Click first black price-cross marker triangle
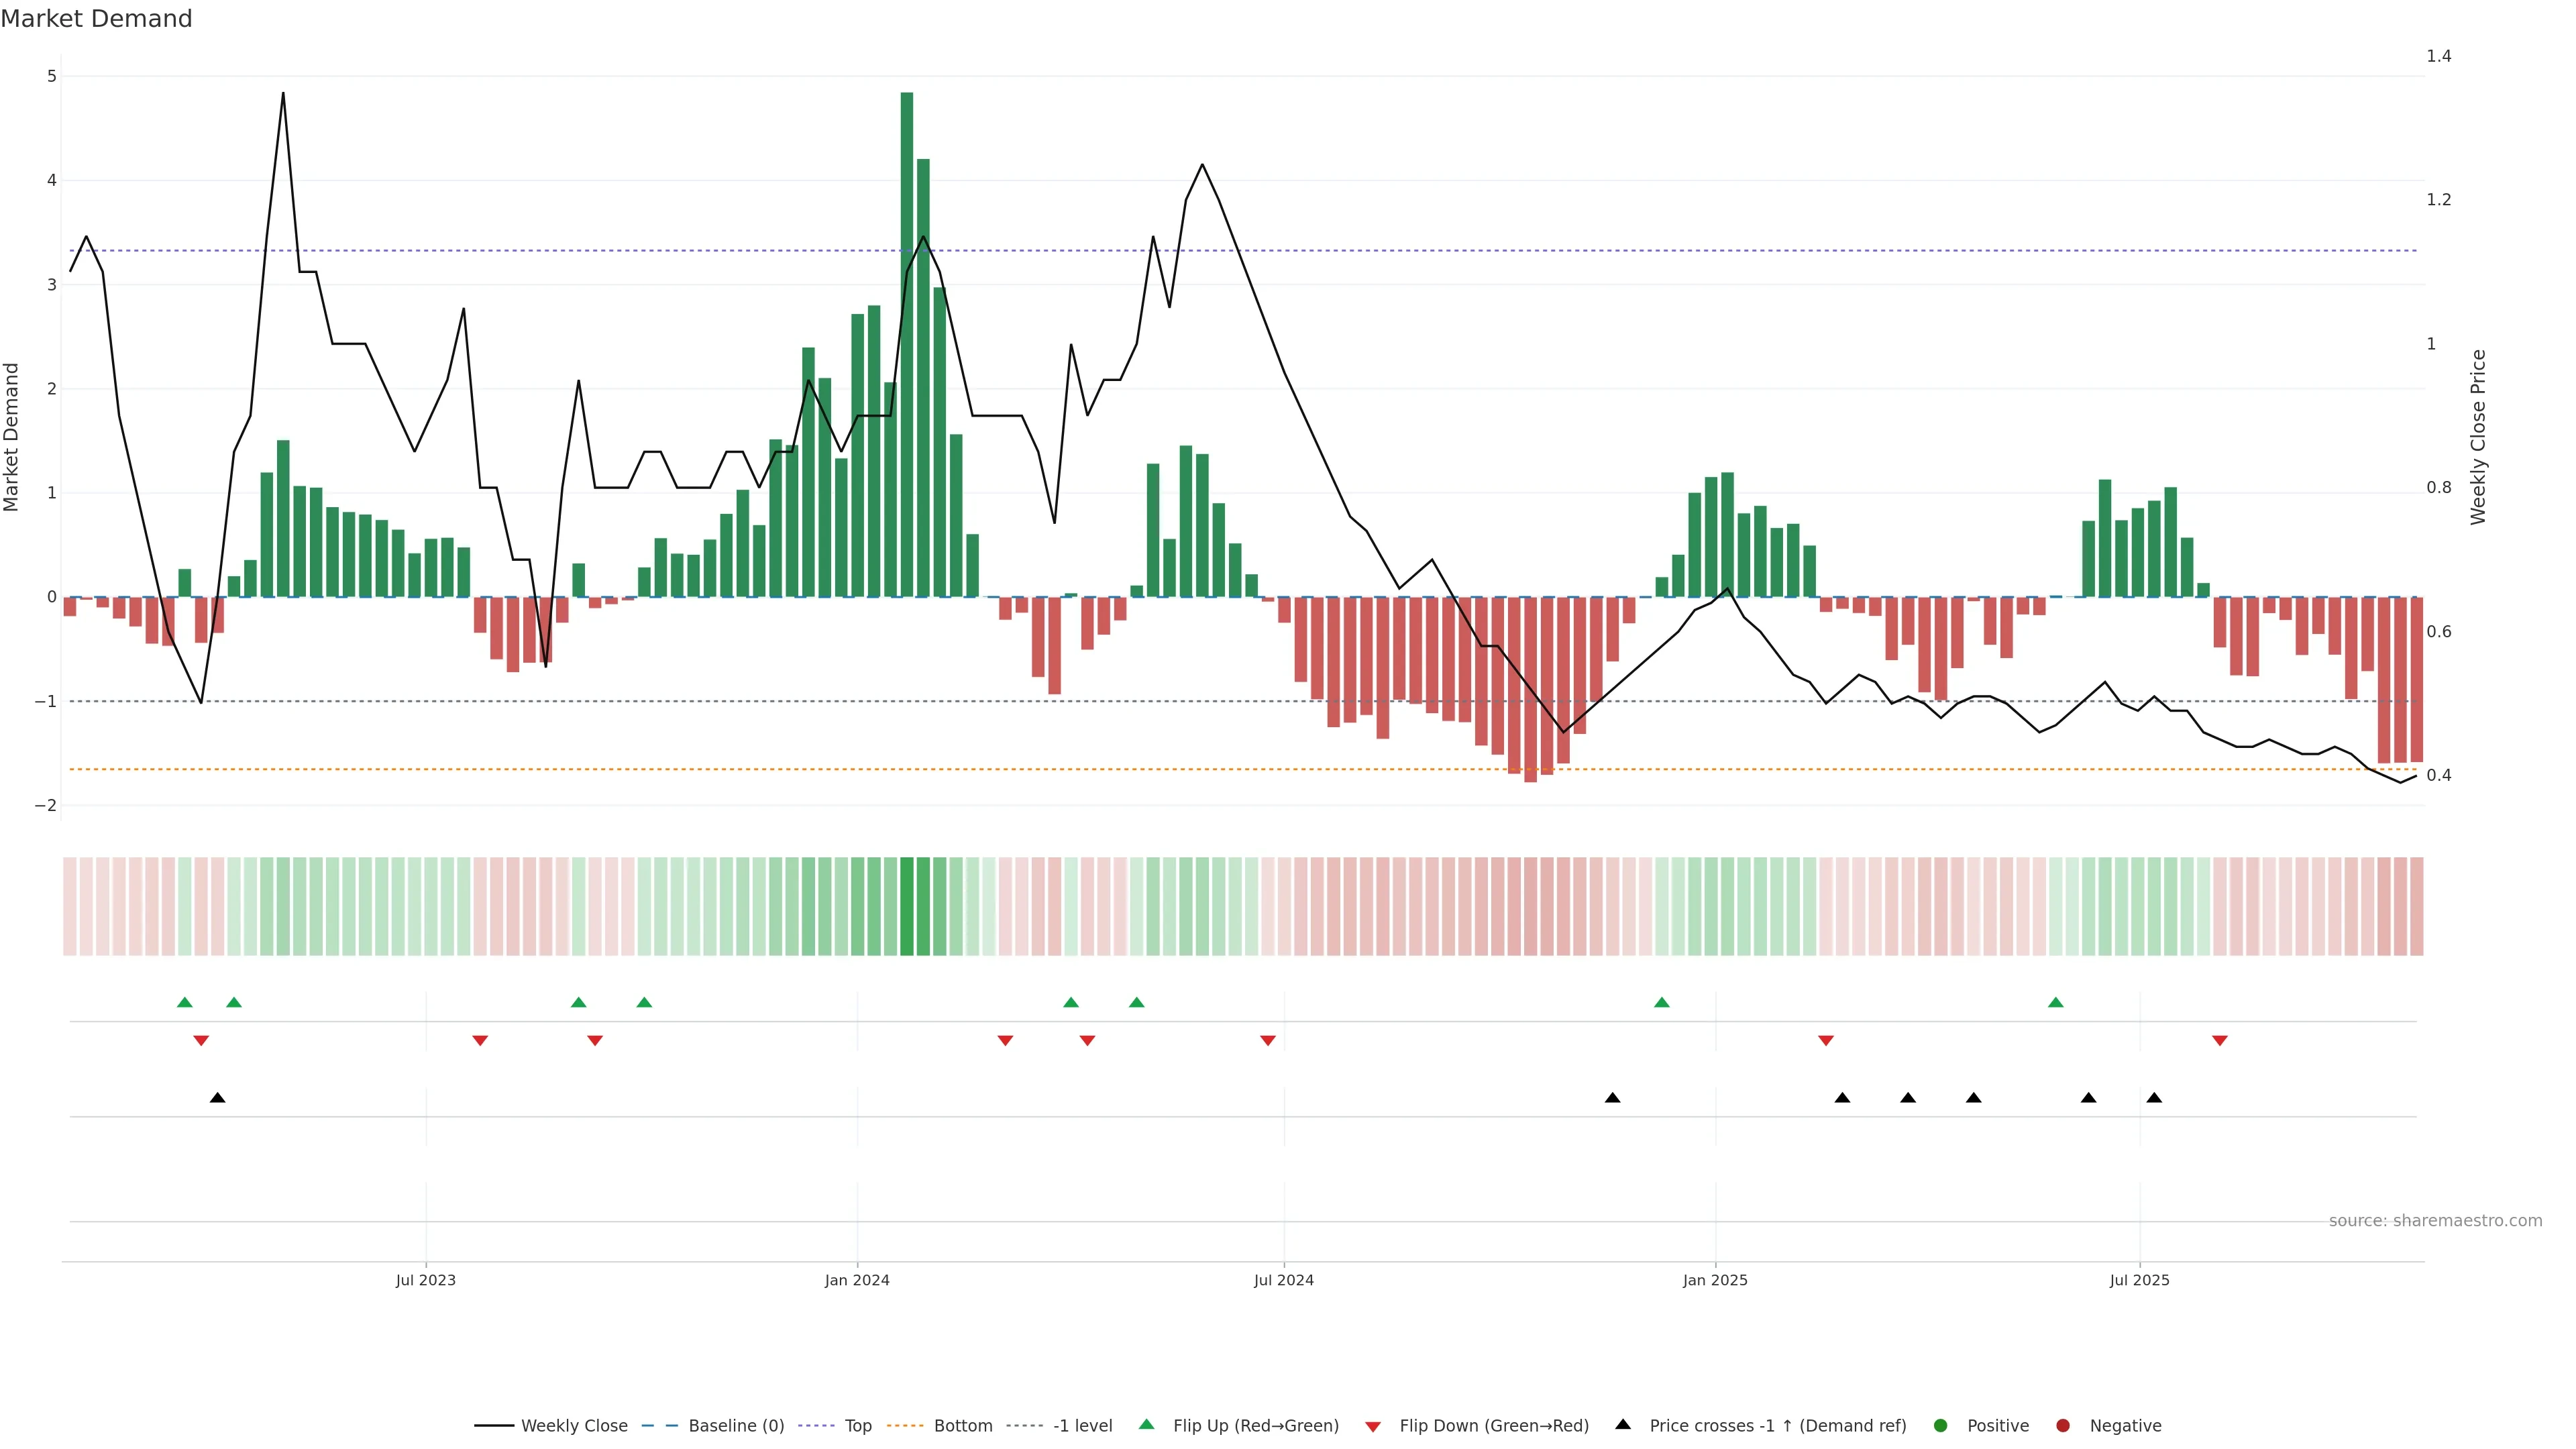 point(217,1098)
